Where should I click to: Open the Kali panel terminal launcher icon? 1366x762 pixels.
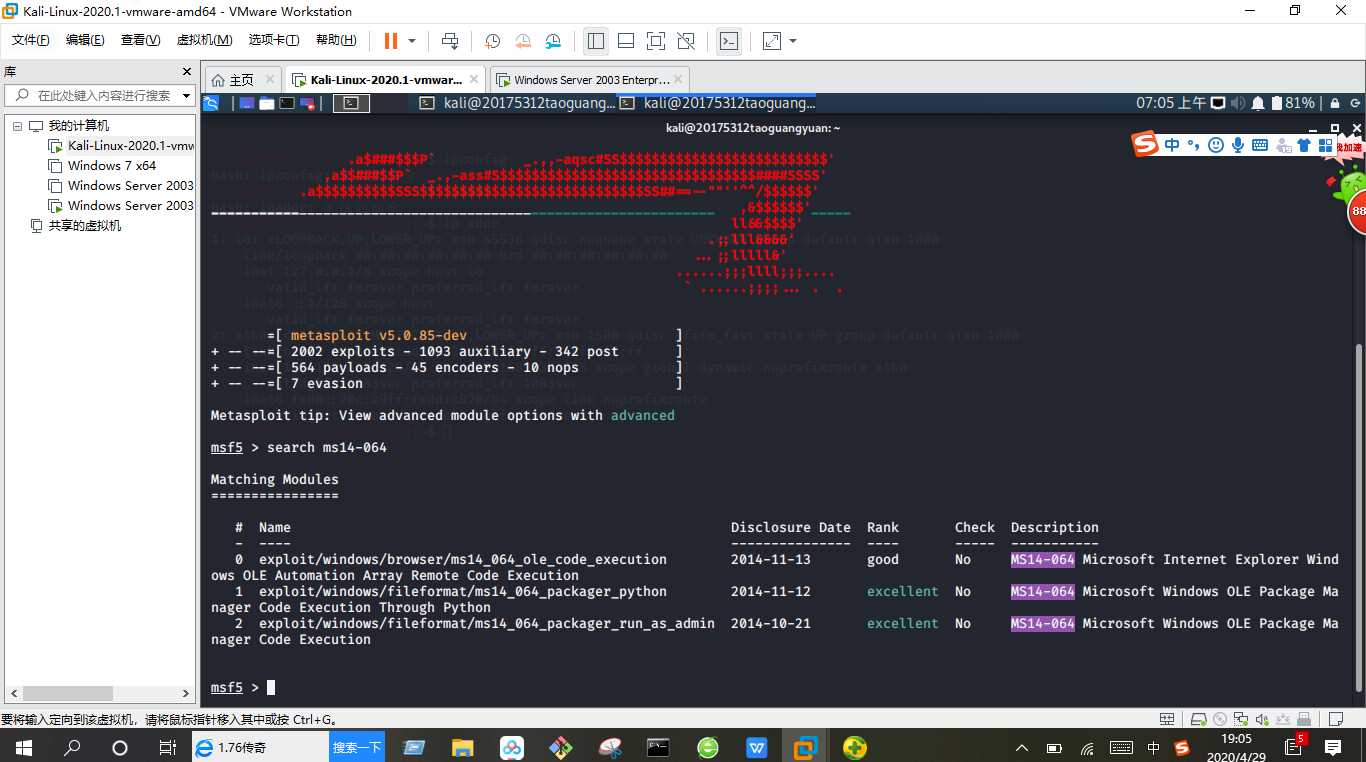click(x=287, y=103)
